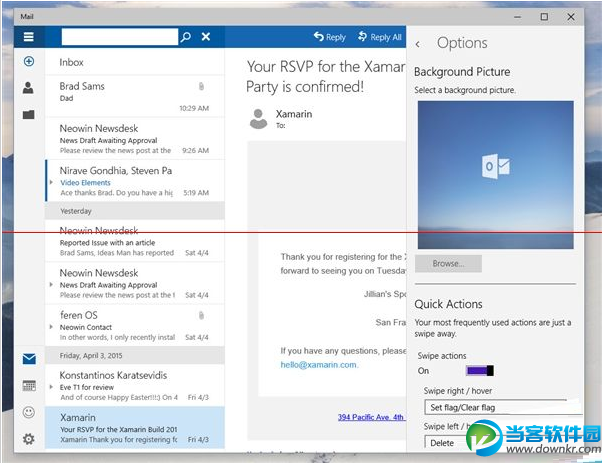The width and height of the screenshot is (602, 463).
Task: Click the Browse... button
Action: 448,264
